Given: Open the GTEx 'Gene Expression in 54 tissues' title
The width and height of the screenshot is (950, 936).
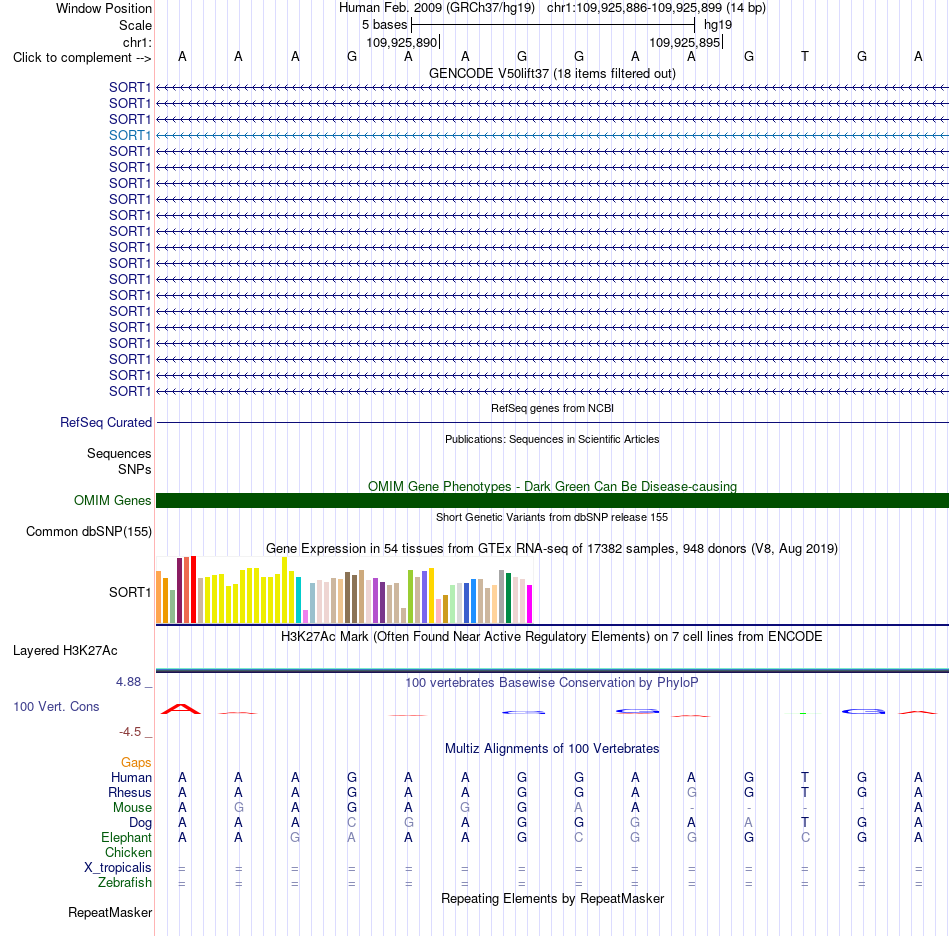Looking at the screenshot, I should coord(552,549).
